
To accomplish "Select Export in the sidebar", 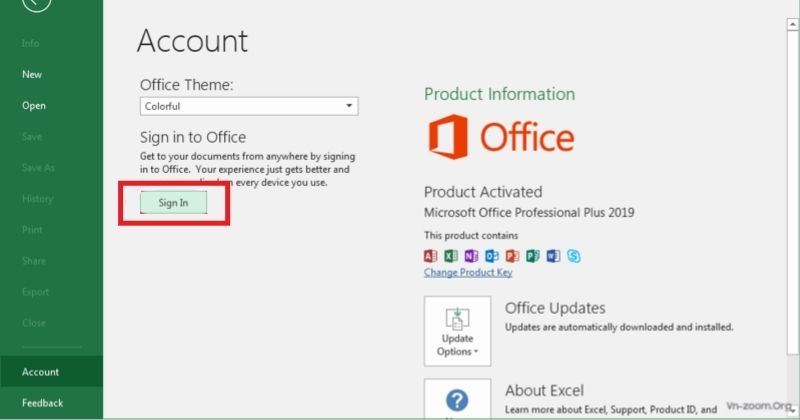I will click(35, 292).
